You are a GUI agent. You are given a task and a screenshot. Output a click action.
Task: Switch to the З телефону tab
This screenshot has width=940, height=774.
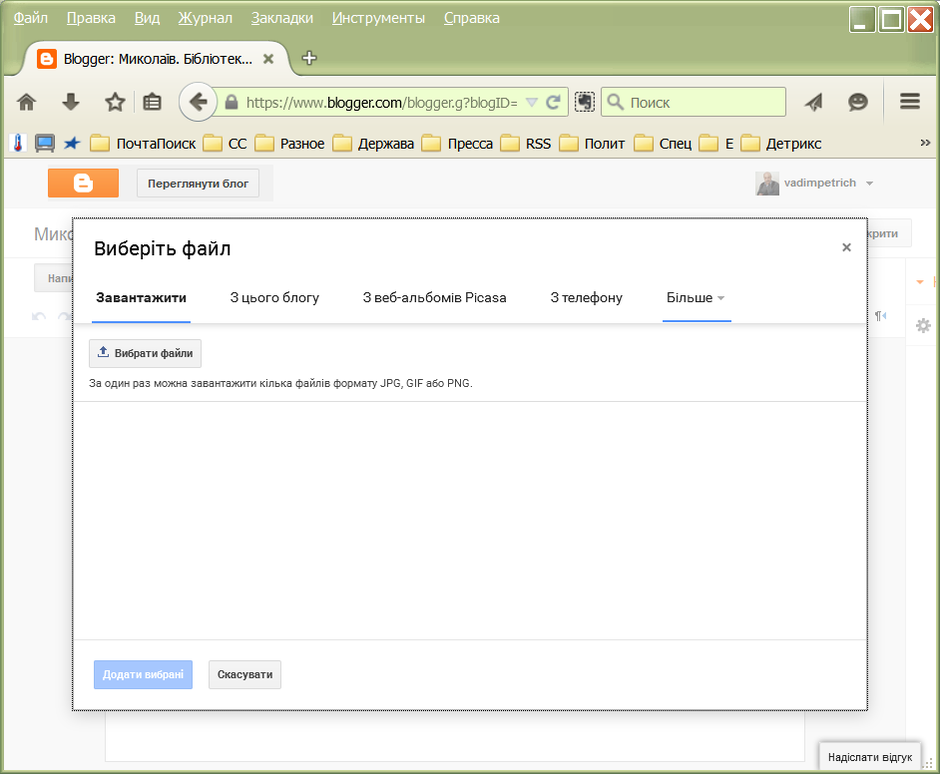point(586,298)
